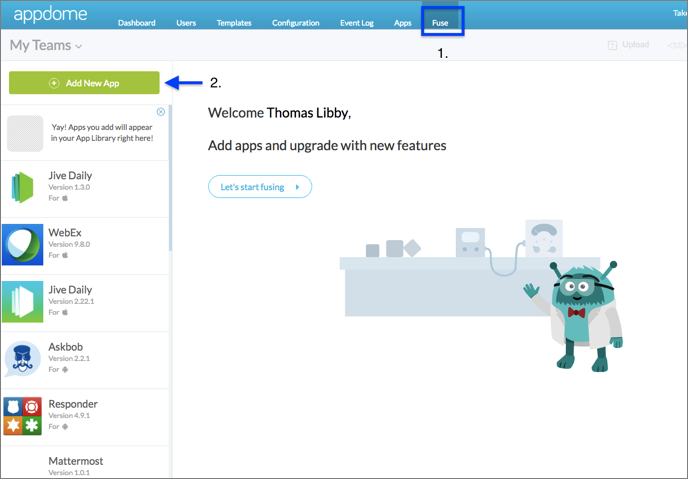The height and width of the screenshot is (479, 688).
Task: Click the Add New App button
Action: (x=84, y=83)
